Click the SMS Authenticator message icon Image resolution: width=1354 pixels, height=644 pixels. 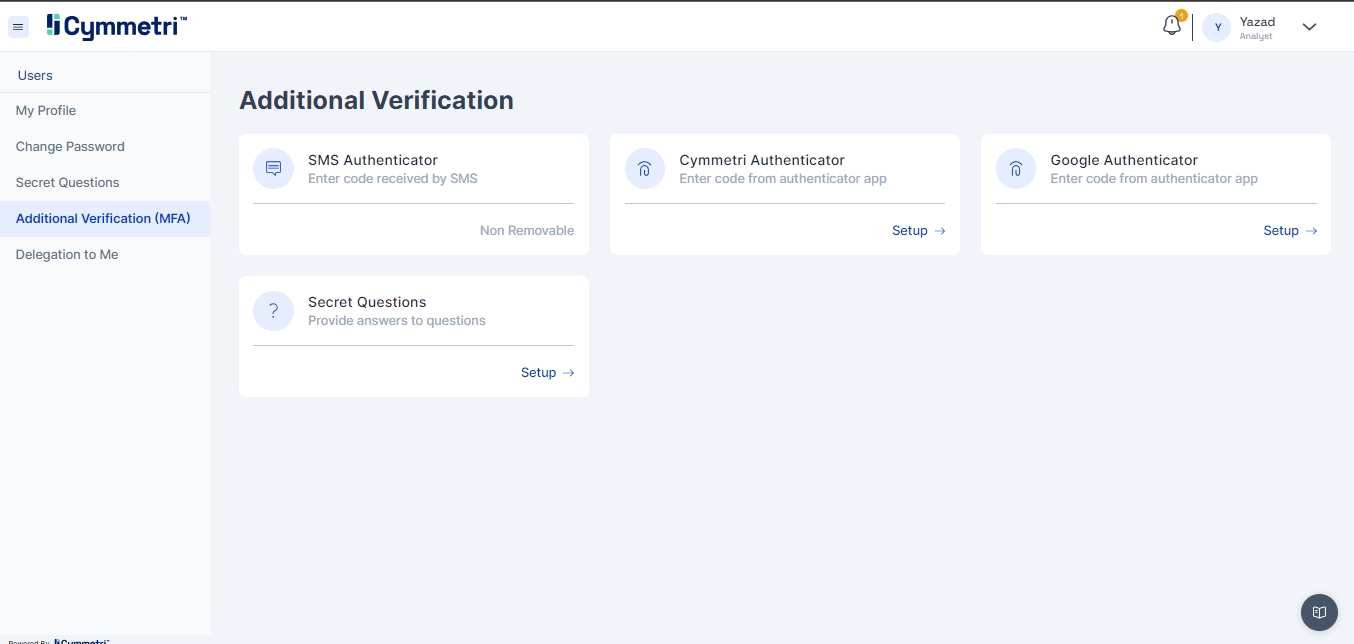click(273, 169)
